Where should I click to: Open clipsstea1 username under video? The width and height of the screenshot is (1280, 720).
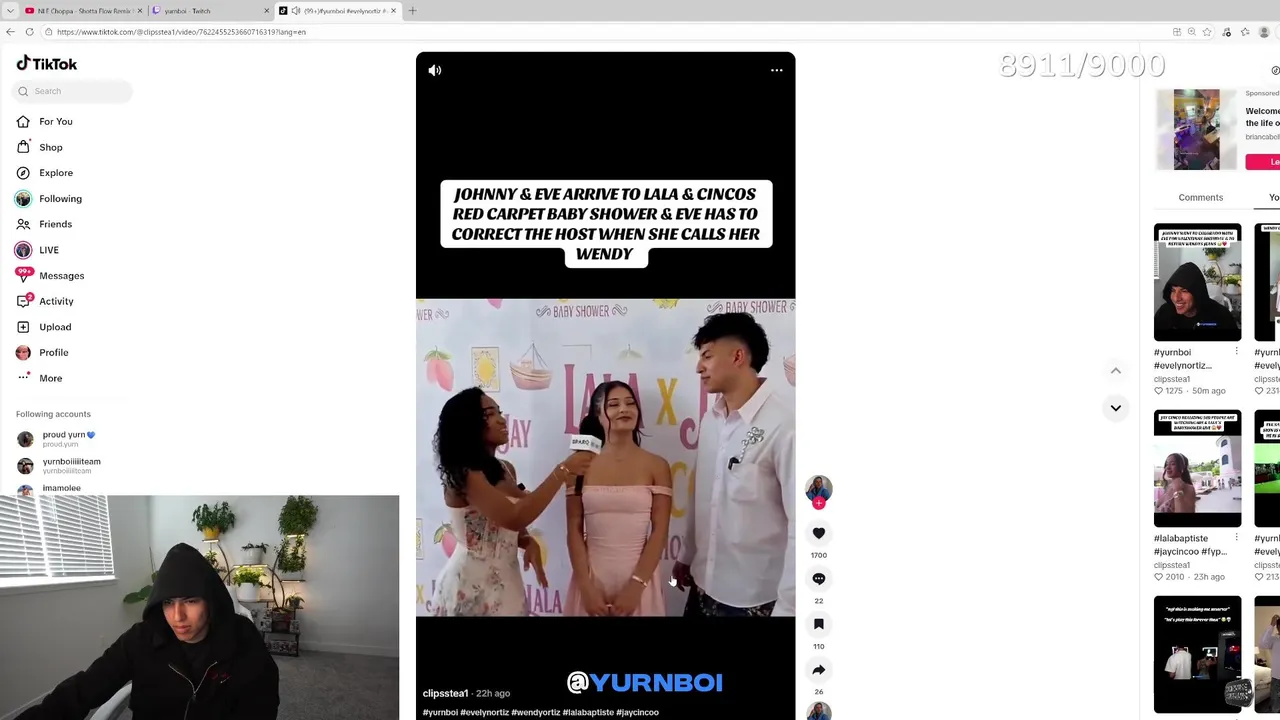(x=445, y=693)
